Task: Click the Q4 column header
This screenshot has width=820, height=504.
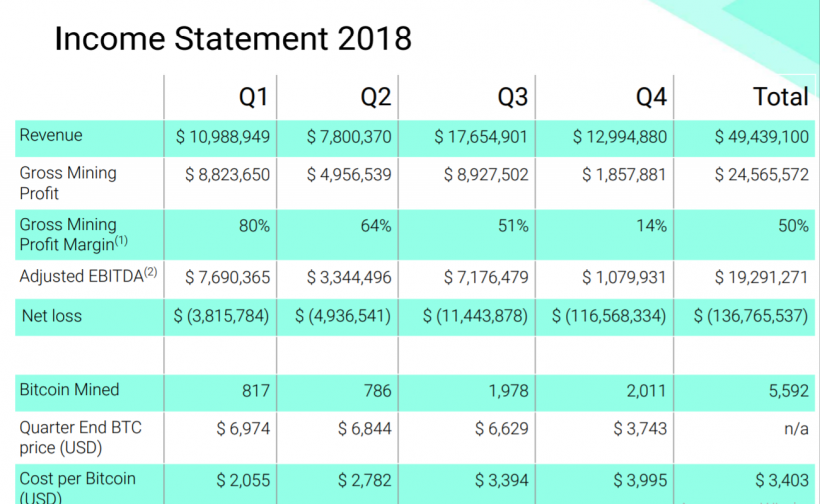Action: 651,97
